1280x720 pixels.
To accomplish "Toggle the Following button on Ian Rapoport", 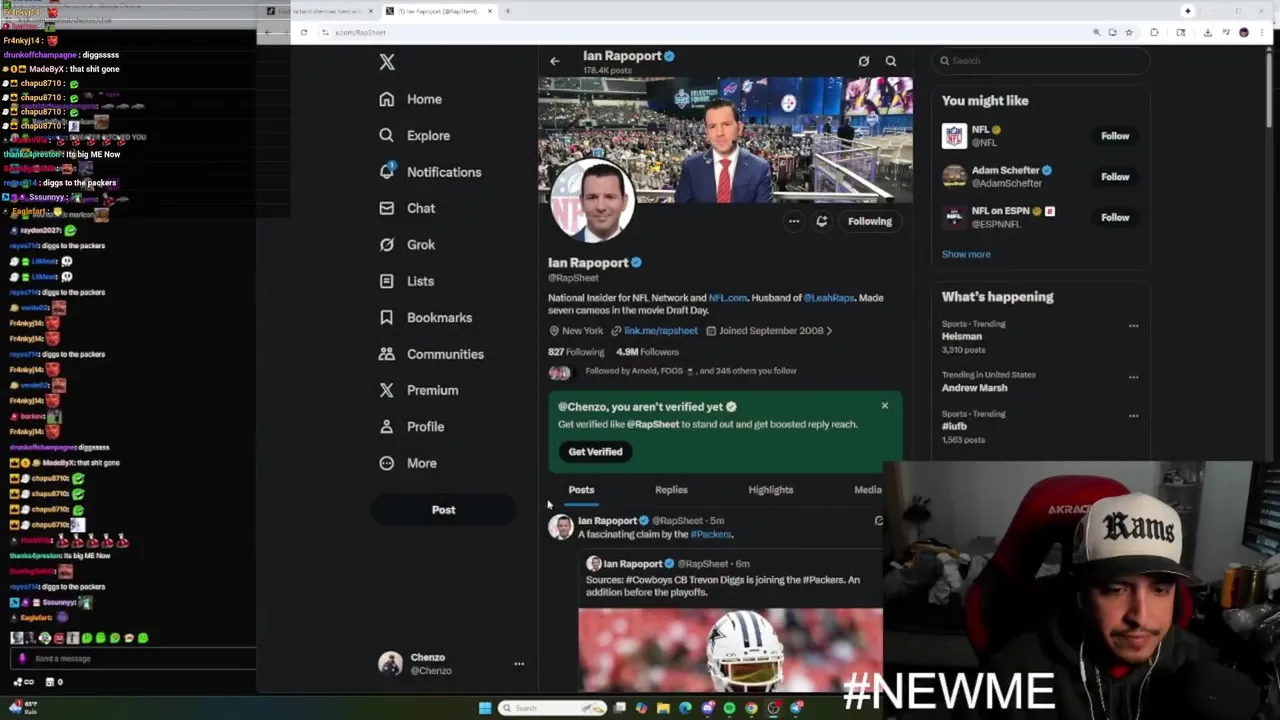I will (x=870, y=221).
